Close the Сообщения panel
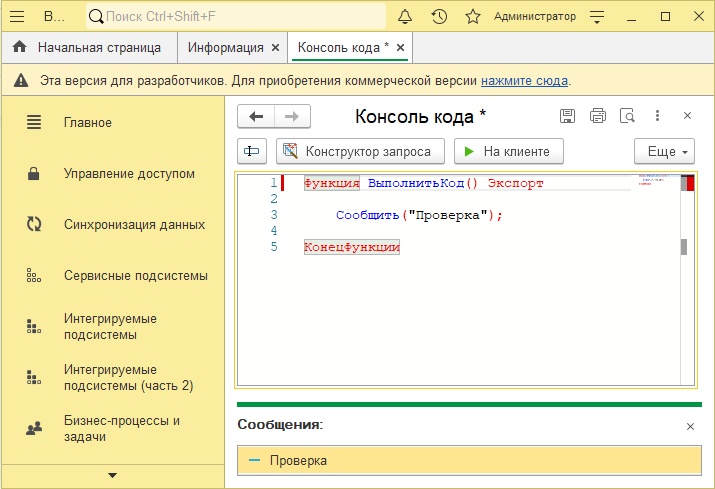The image size is (715, 489). (689, 426)
